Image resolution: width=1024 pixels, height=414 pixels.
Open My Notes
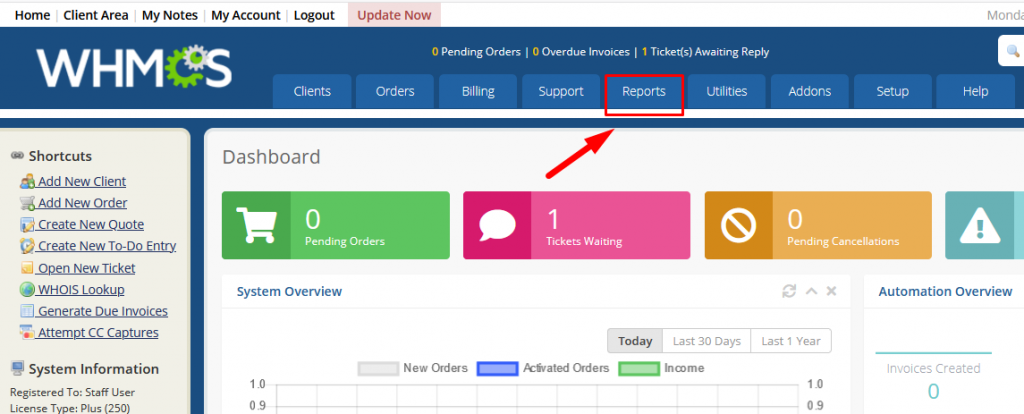pyautogui.click(x=170, y=15)
